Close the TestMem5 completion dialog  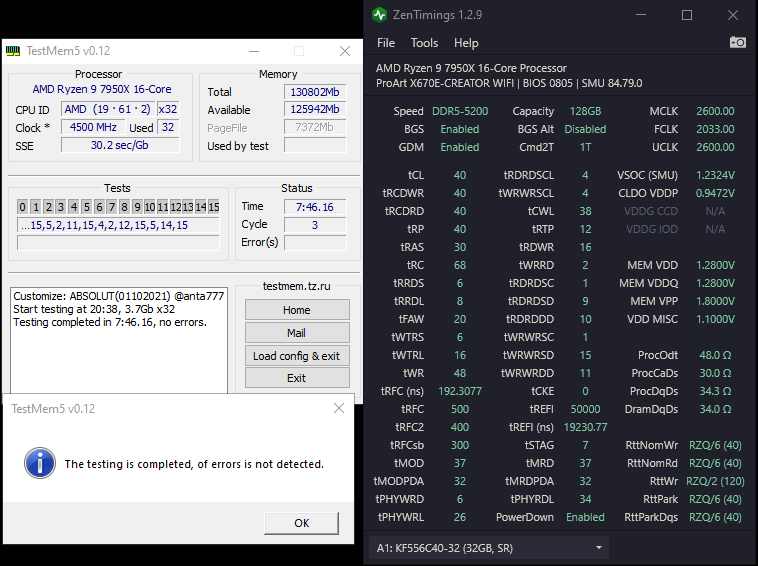tap(339, 408)
